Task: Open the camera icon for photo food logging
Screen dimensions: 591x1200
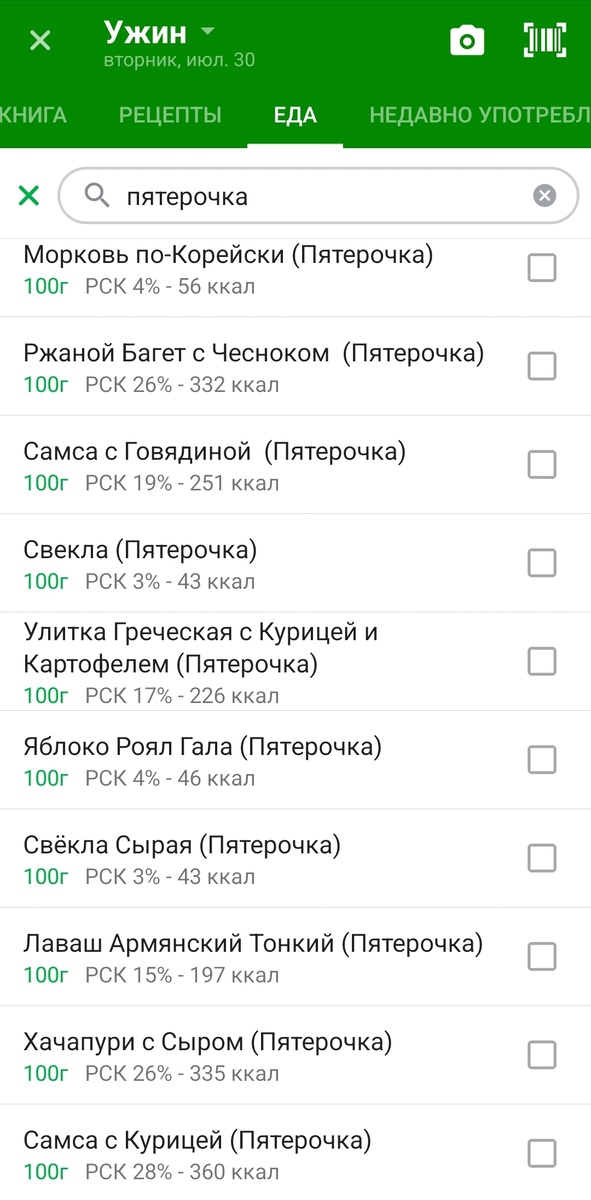Action: (467, 40)
